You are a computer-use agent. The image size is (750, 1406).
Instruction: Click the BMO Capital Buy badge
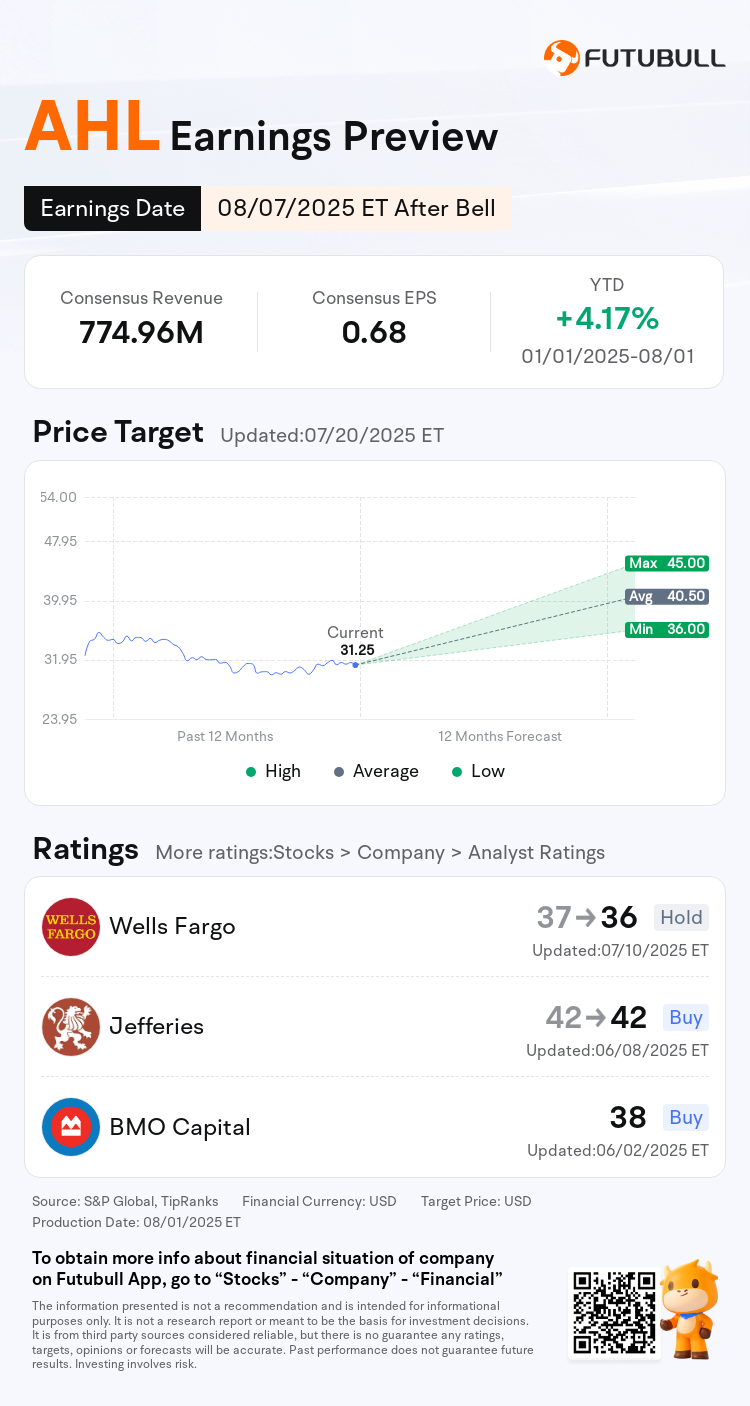(x=686, y=1117)
